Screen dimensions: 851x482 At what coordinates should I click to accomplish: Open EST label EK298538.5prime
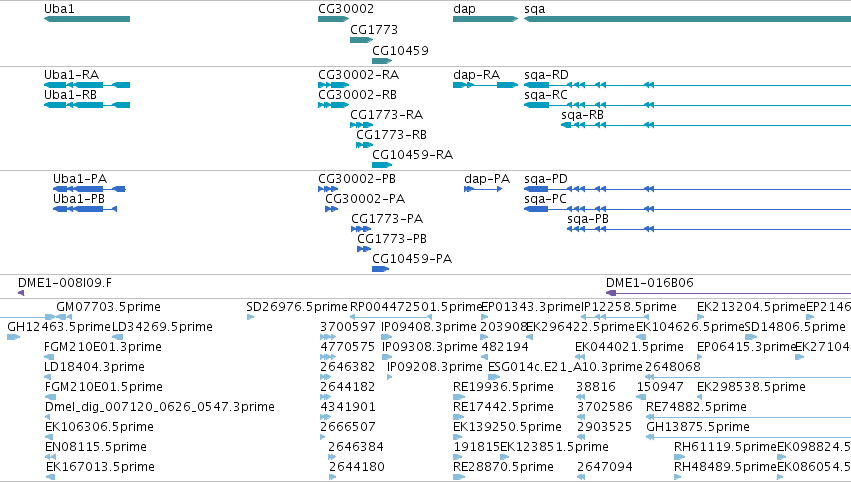click(751, 387)
